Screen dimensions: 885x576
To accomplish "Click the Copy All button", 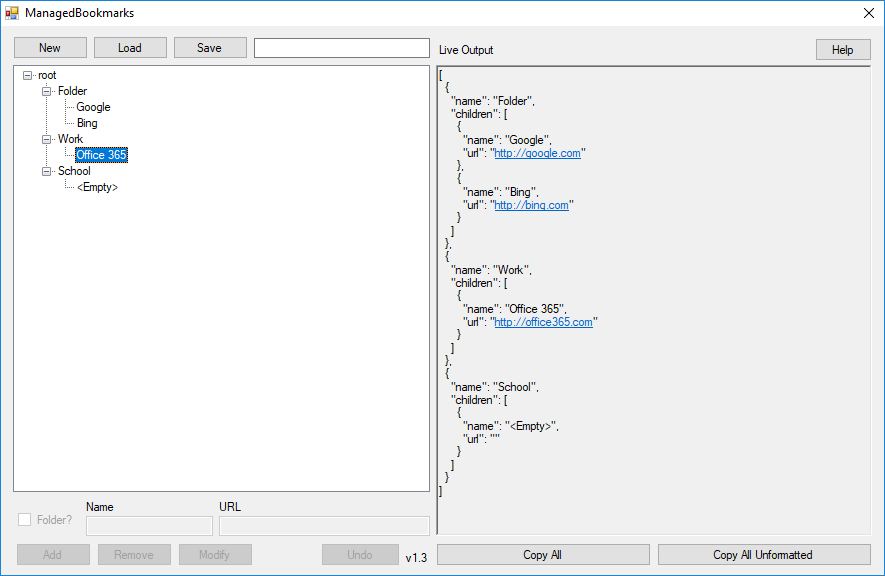I will coord(543,554).
